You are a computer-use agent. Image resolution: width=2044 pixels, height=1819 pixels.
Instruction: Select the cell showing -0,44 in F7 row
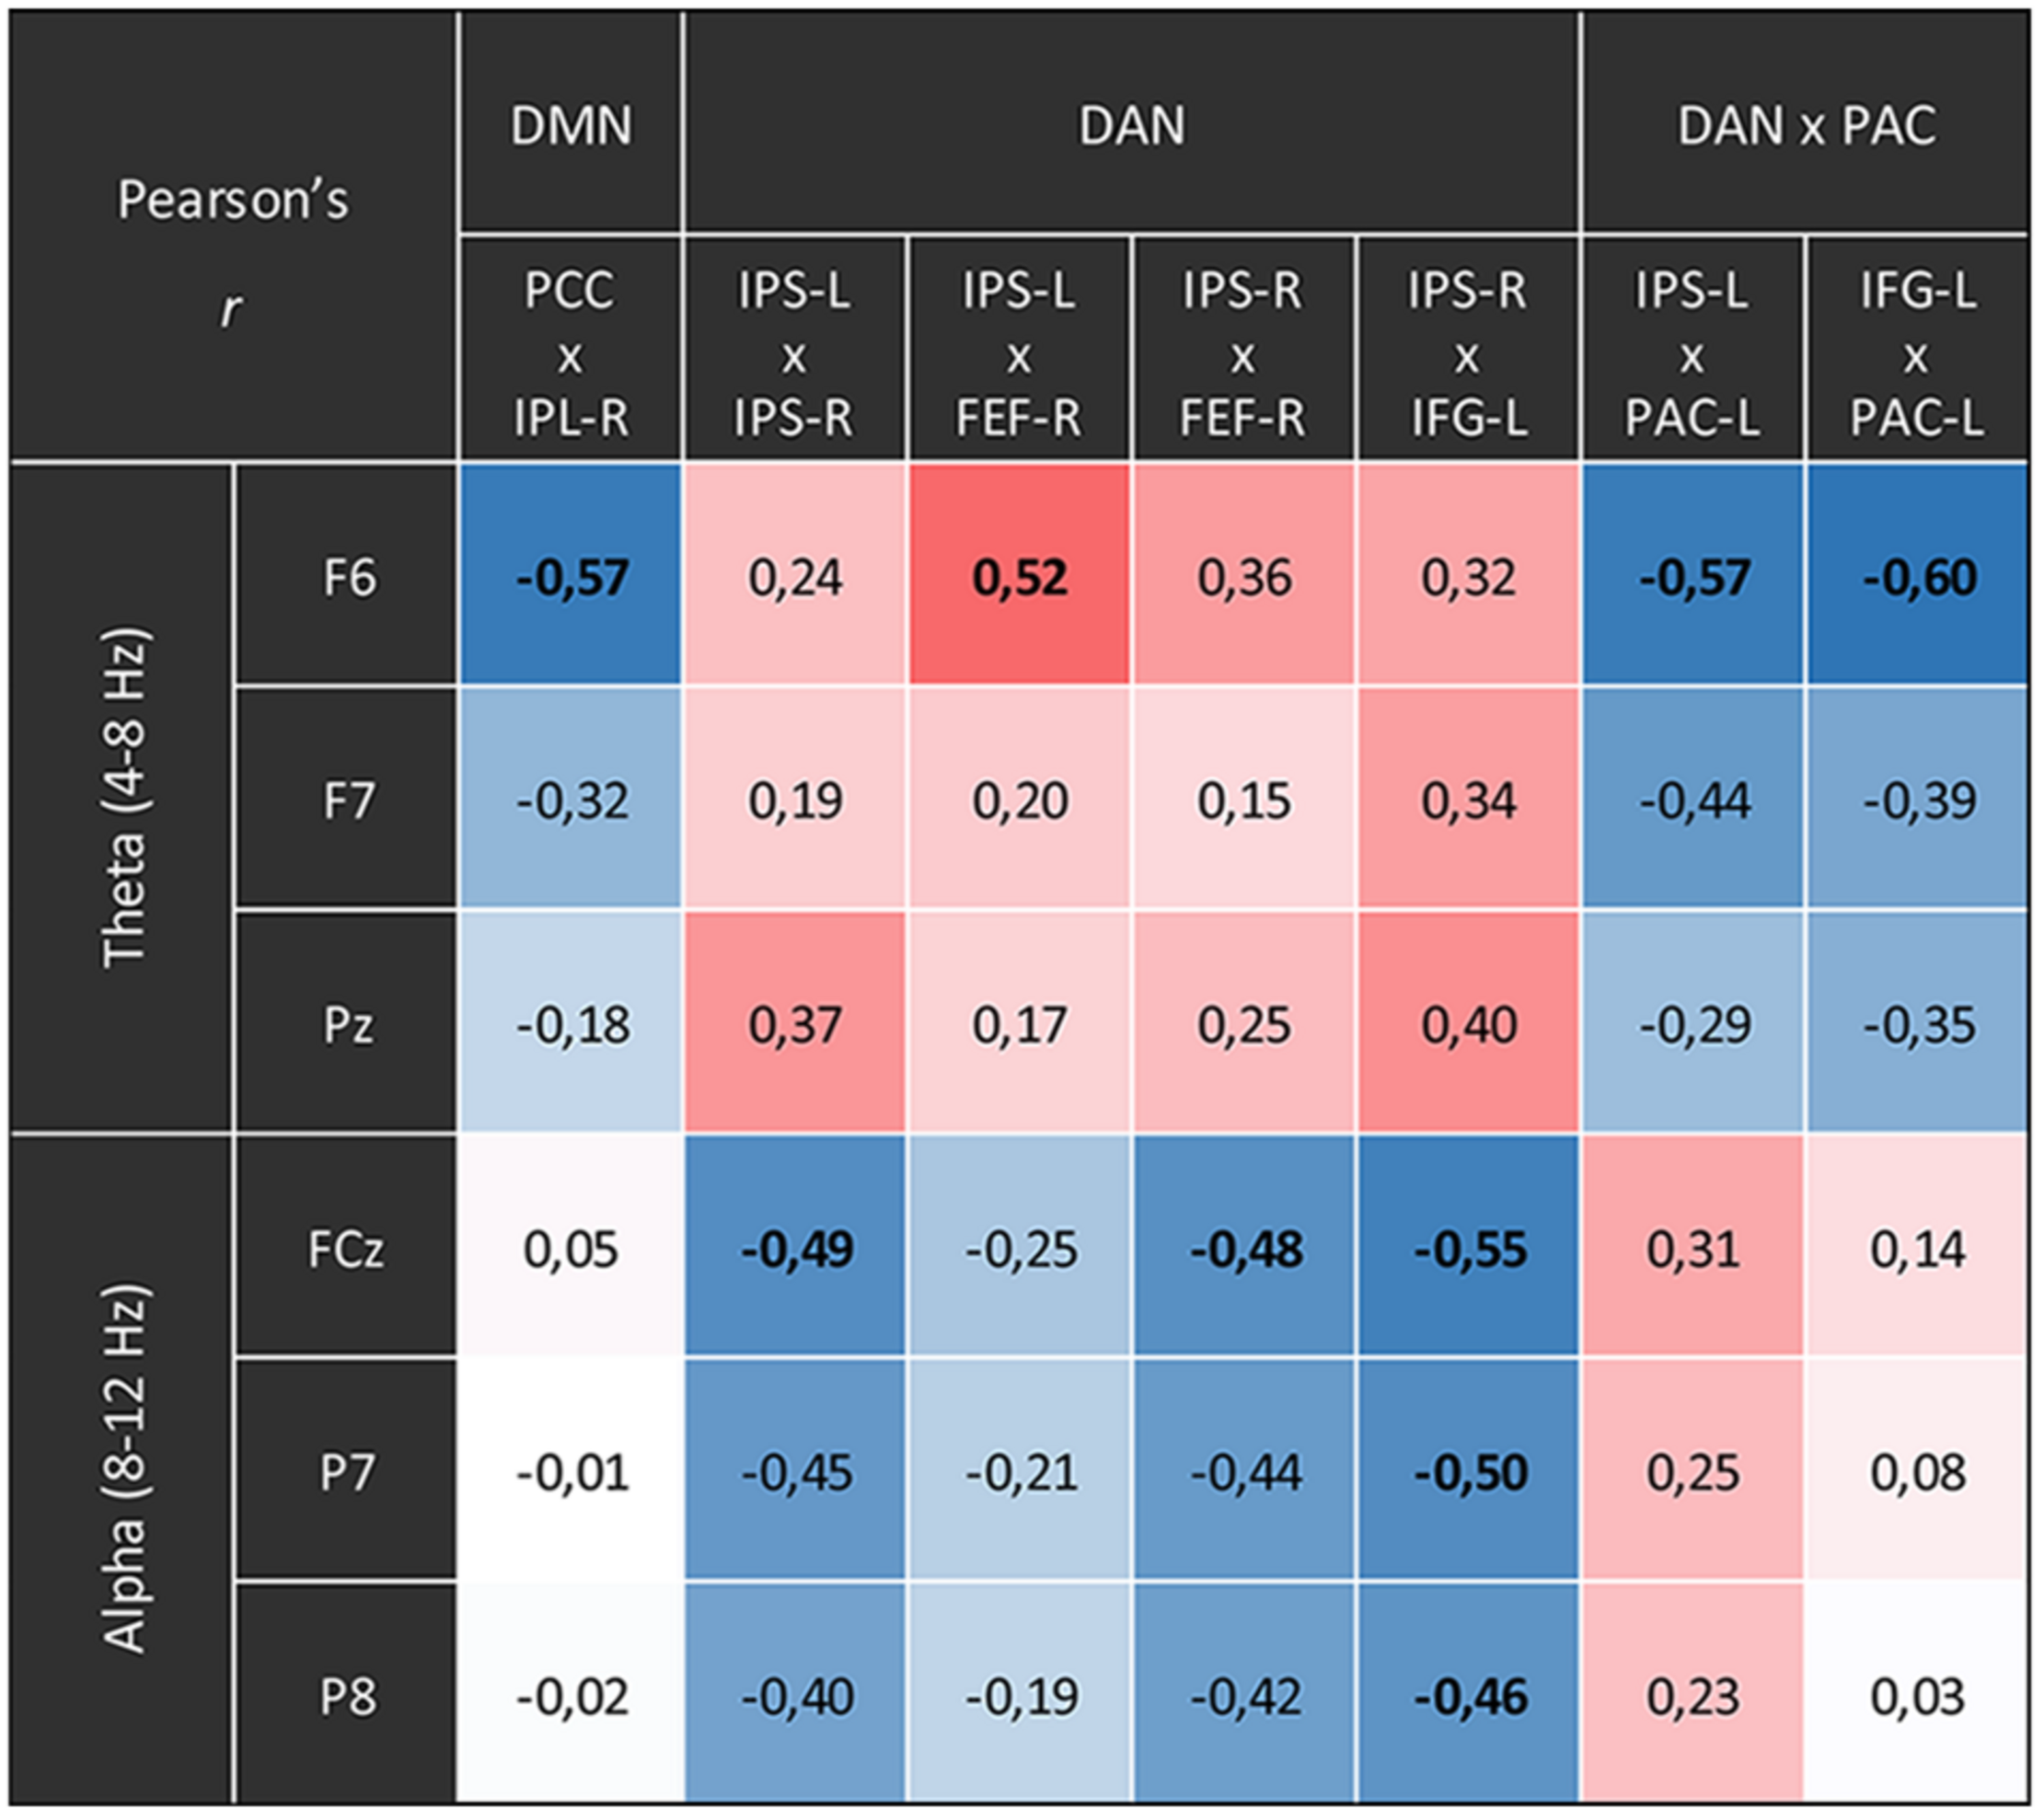1693,800
